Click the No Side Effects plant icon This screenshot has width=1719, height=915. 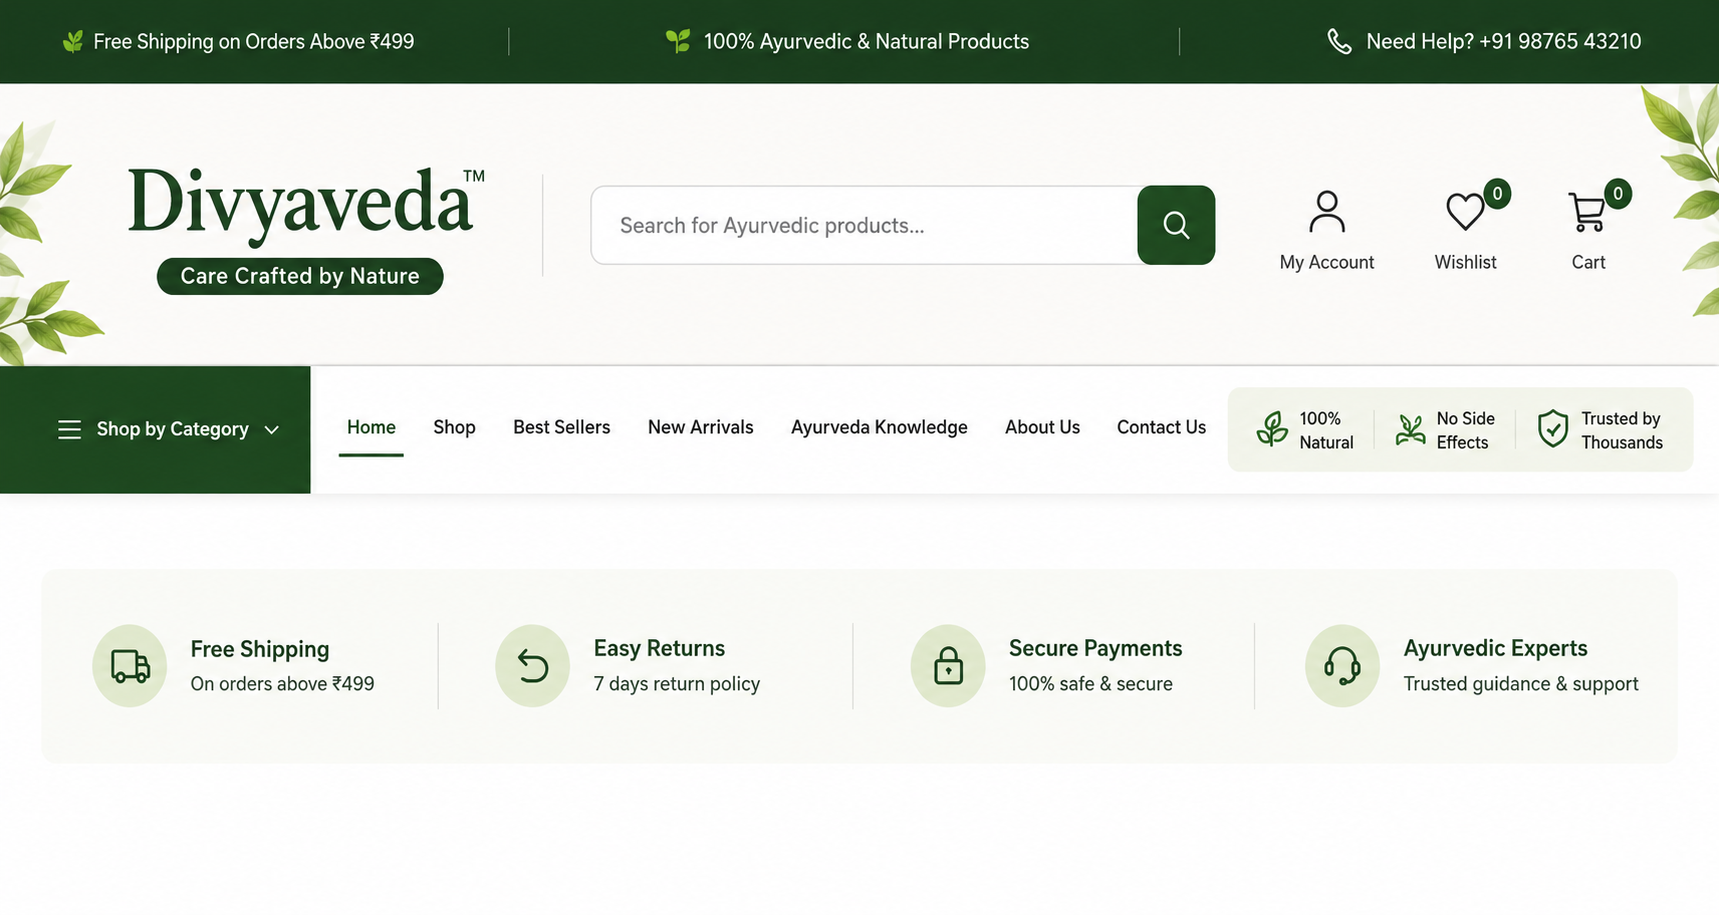(1410, 430)
